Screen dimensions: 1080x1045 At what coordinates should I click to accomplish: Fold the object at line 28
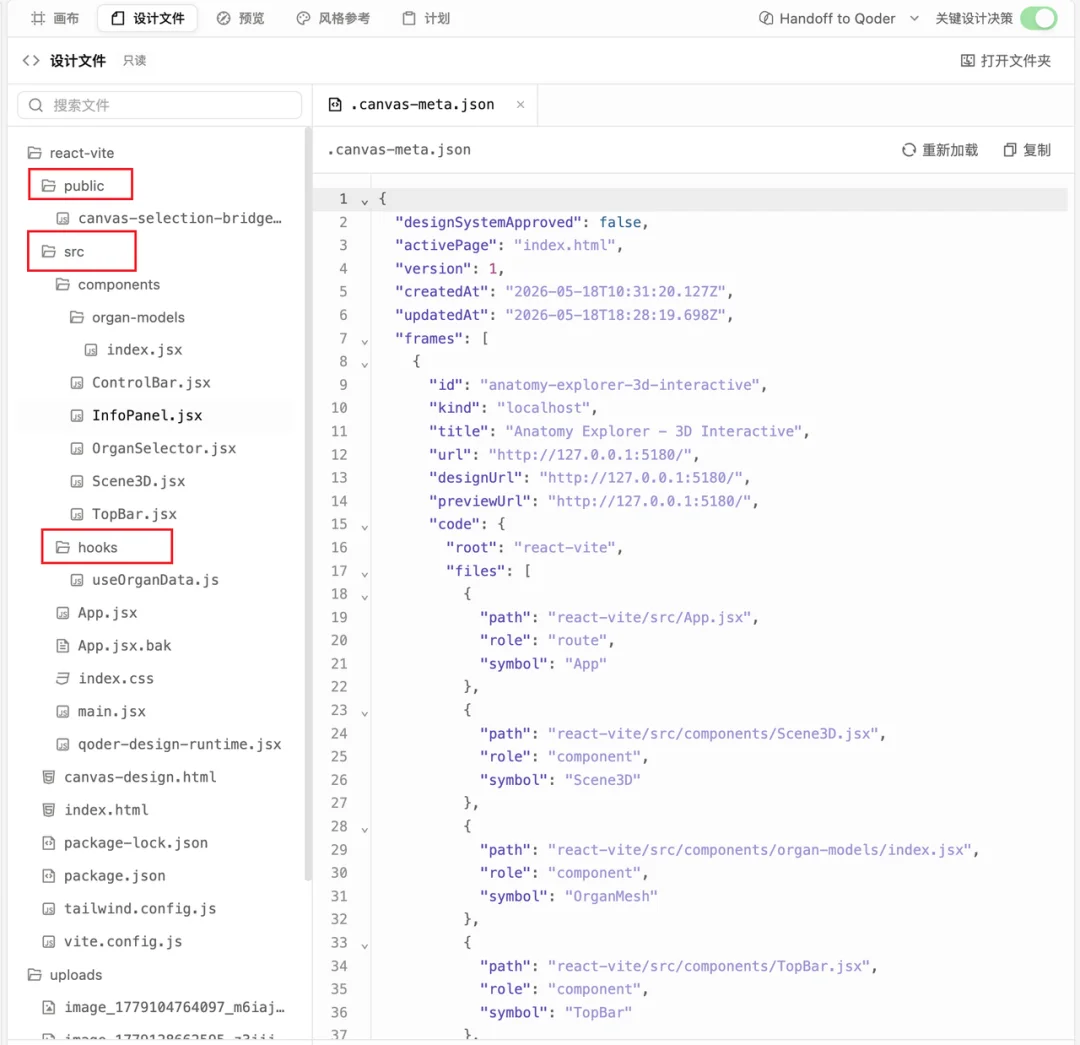tap(364, 829)
